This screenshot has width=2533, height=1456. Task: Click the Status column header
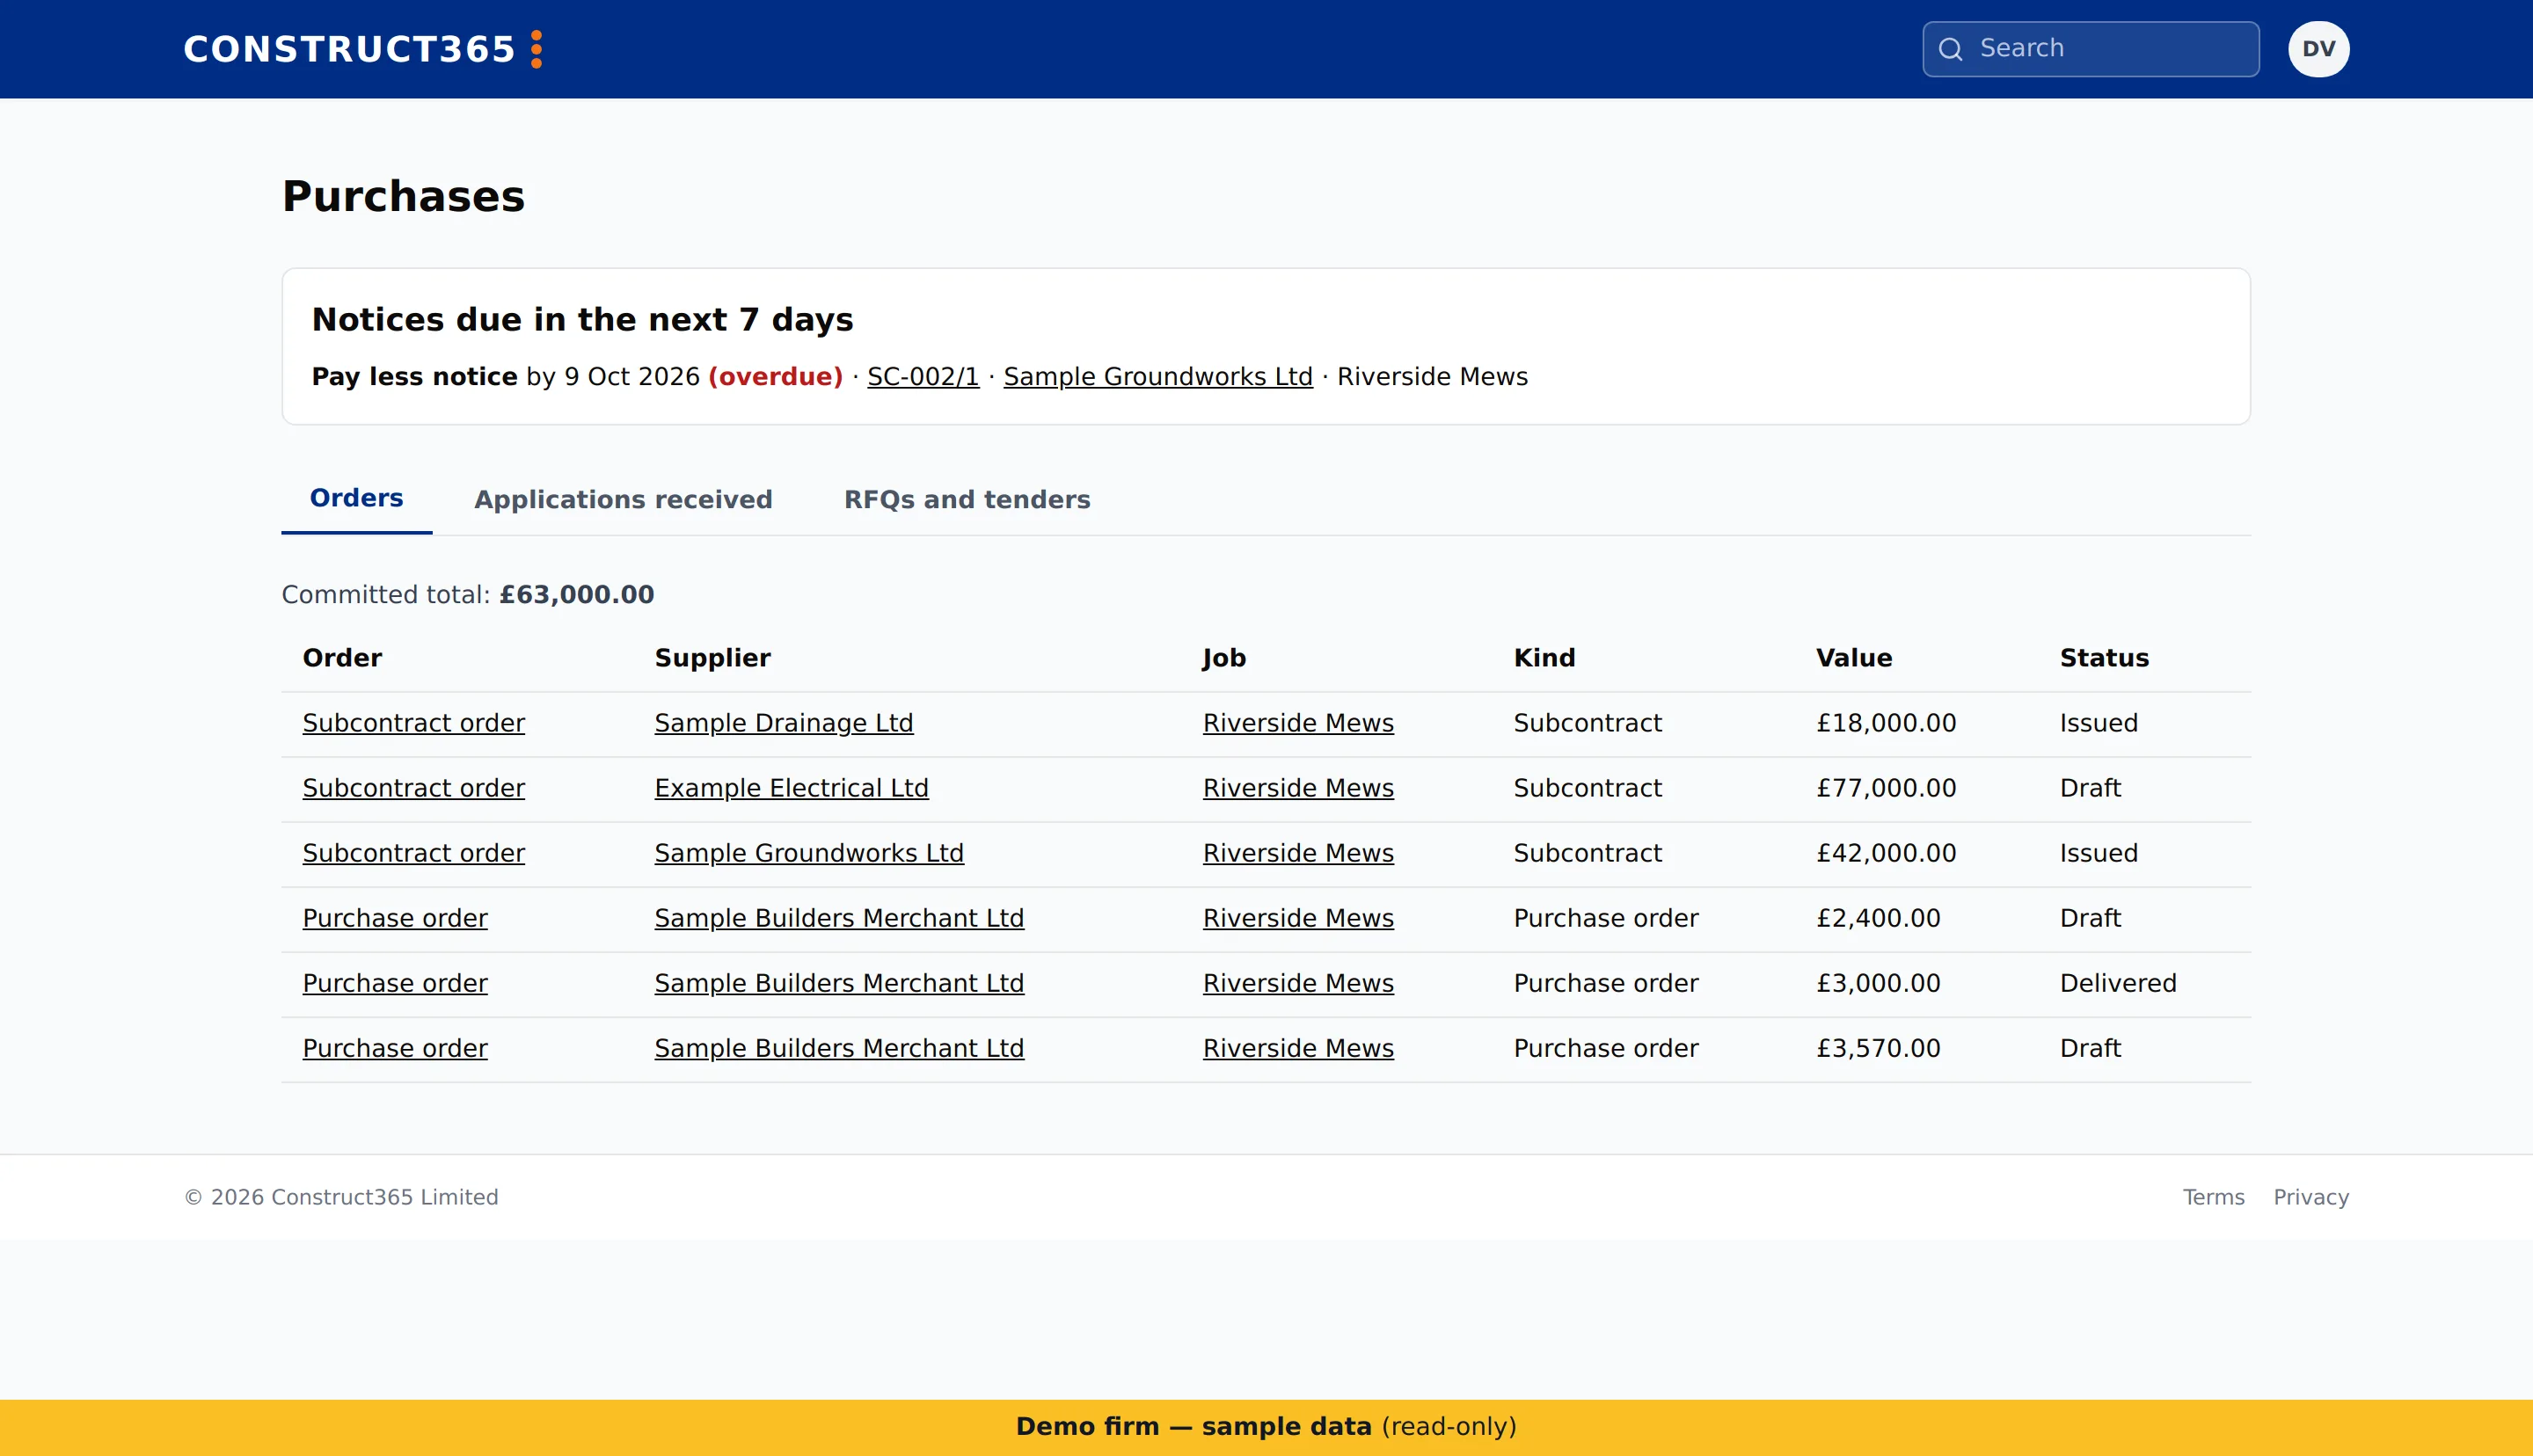[x=2104, y=658]
